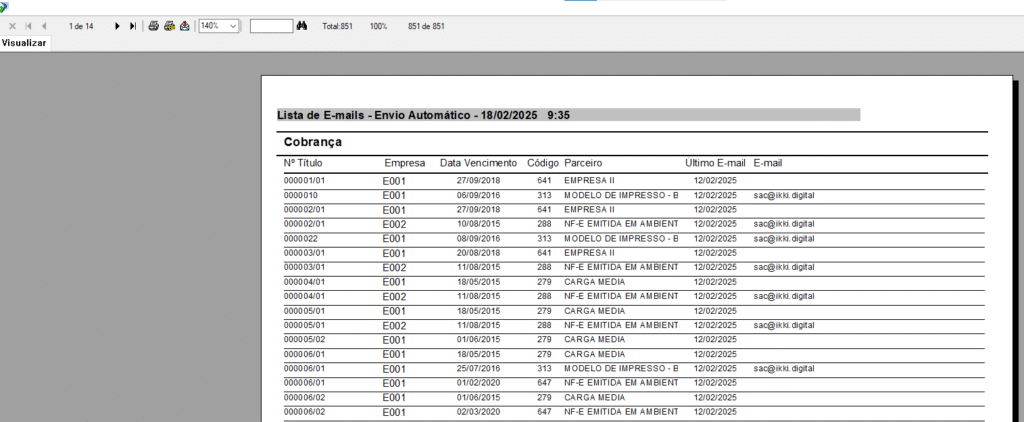Click the 'Código' column header
1024x422 pixels.
(543, 163)
